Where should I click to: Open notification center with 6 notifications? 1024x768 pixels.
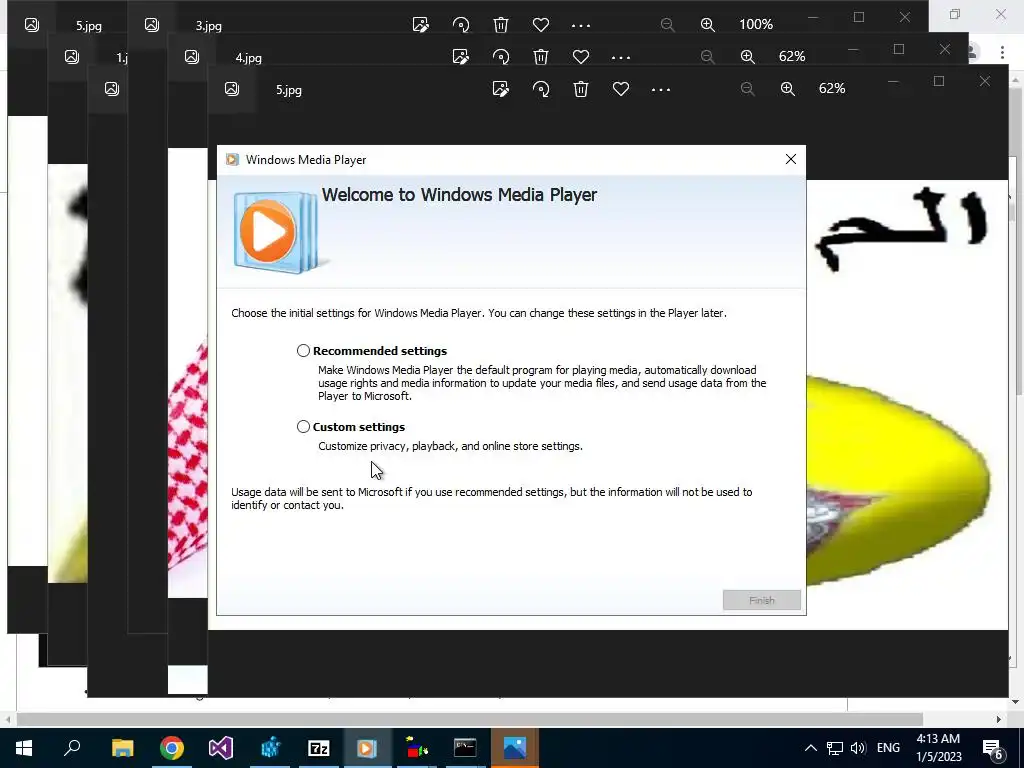pos(993,748)
